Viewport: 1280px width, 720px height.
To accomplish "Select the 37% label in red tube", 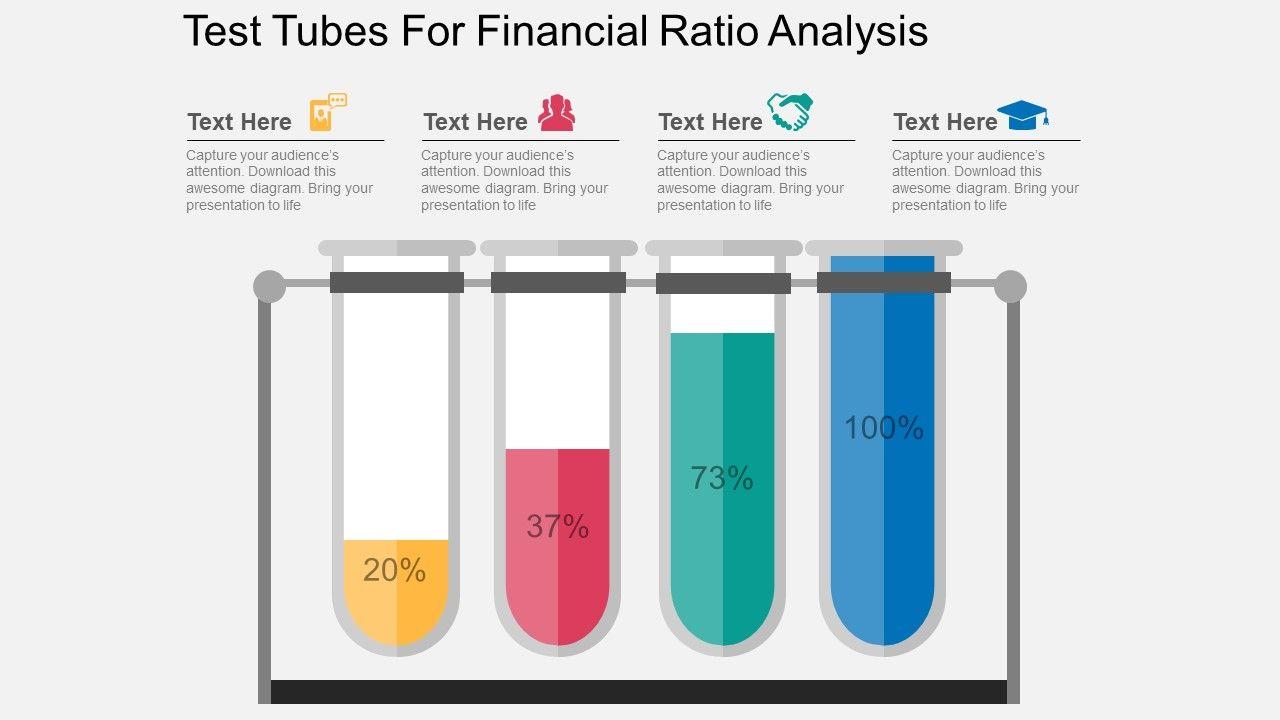I will coord(557,526).
